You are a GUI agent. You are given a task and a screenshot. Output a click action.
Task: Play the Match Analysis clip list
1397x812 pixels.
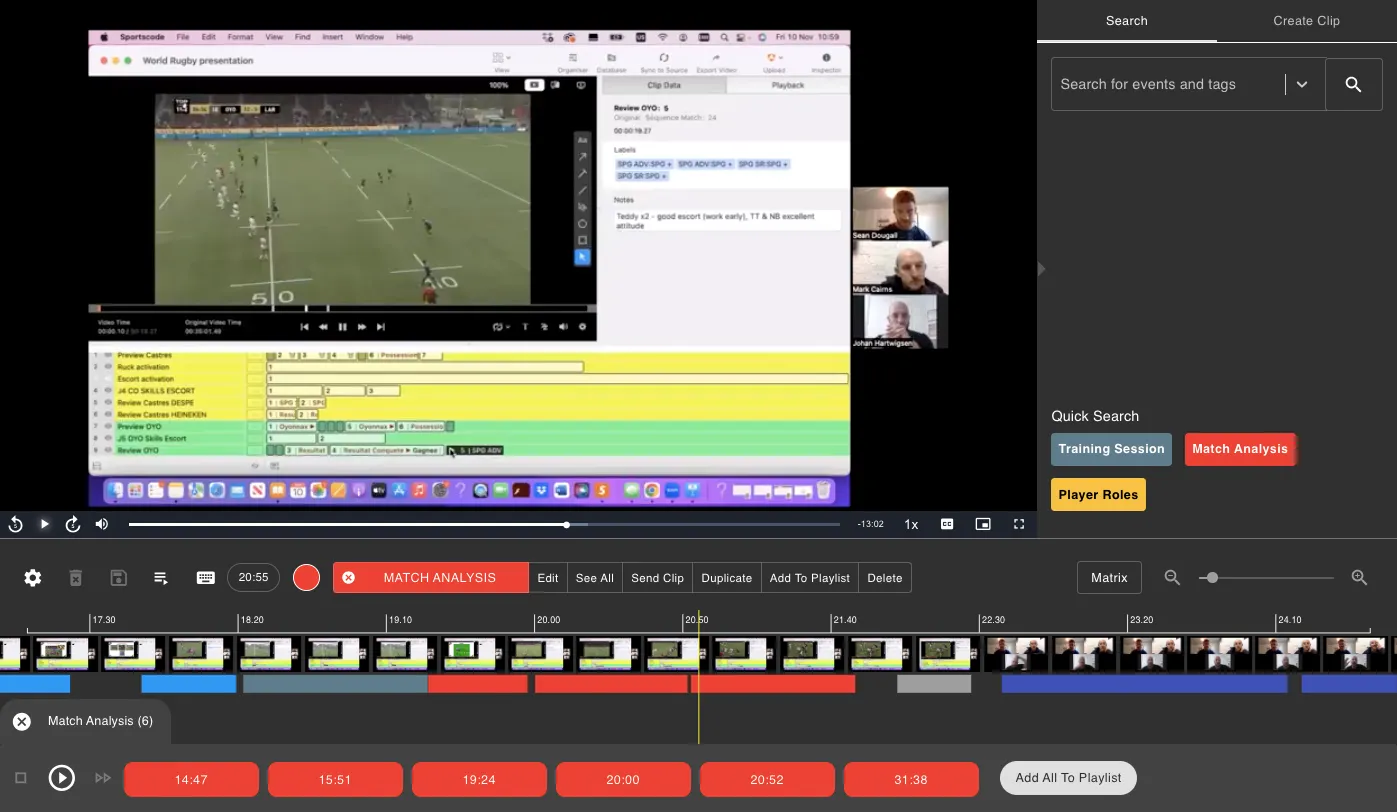(62, 778)
